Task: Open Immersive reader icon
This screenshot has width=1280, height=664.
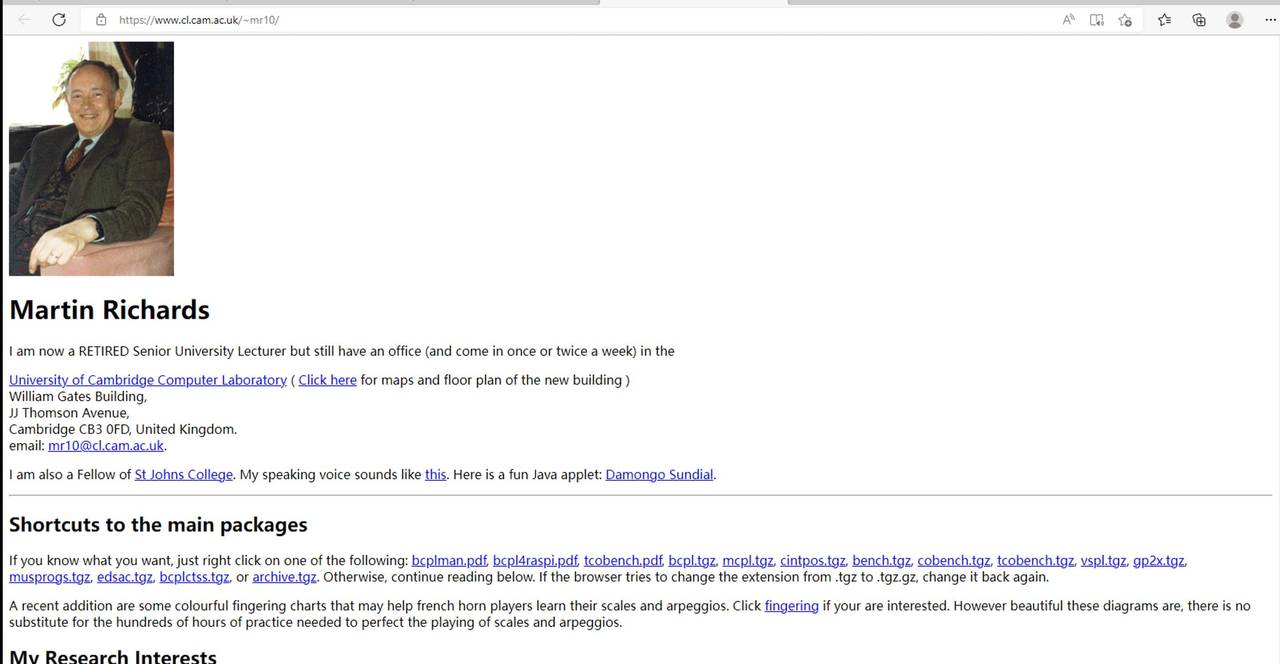Action: point(1097,19)
